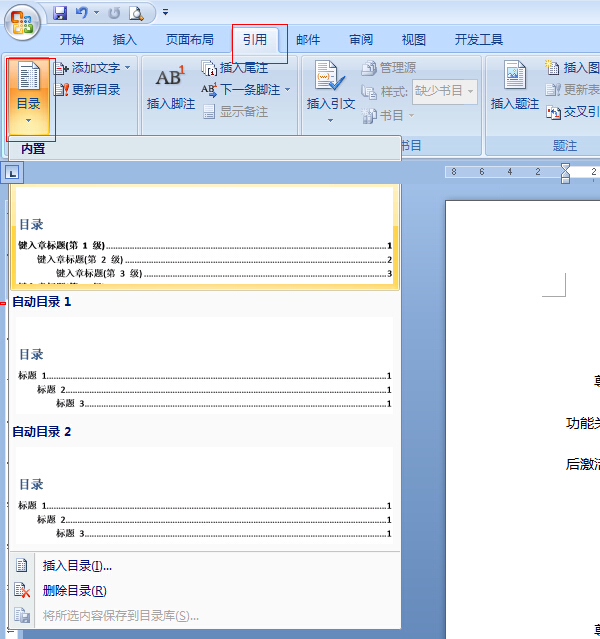The height and width of the screenshot is (639, 600).
Task: Open 管理源 source manager
Action: click(x=389, y=68)
